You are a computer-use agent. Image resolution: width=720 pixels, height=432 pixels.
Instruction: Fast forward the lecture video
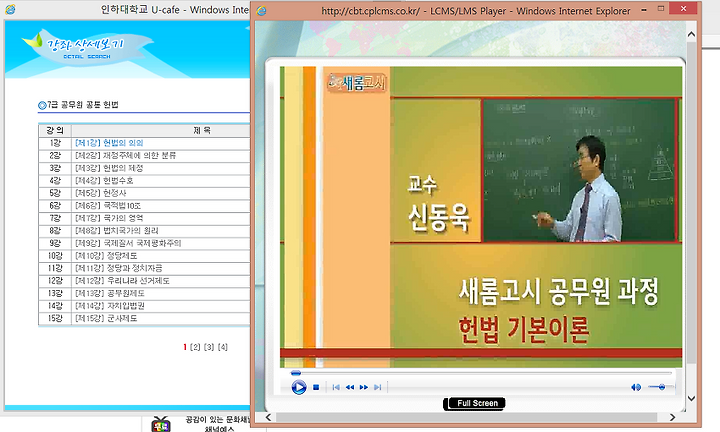[364, 387]
